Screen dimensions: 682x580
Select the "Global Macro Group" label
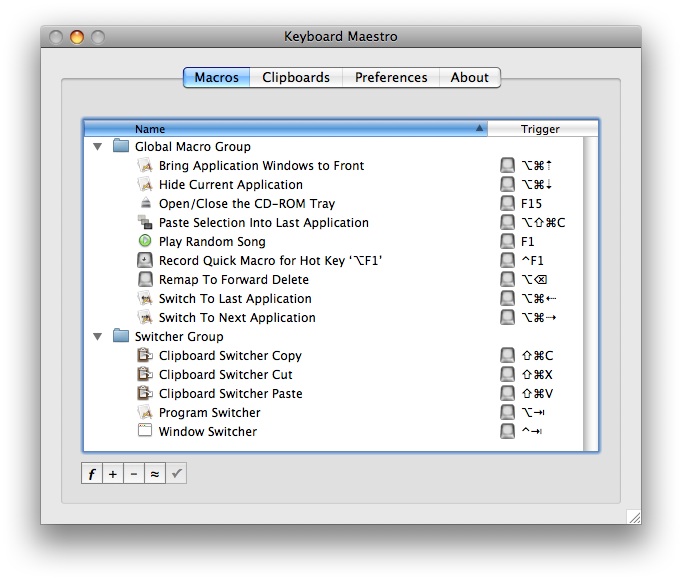(x=193, y=147)
